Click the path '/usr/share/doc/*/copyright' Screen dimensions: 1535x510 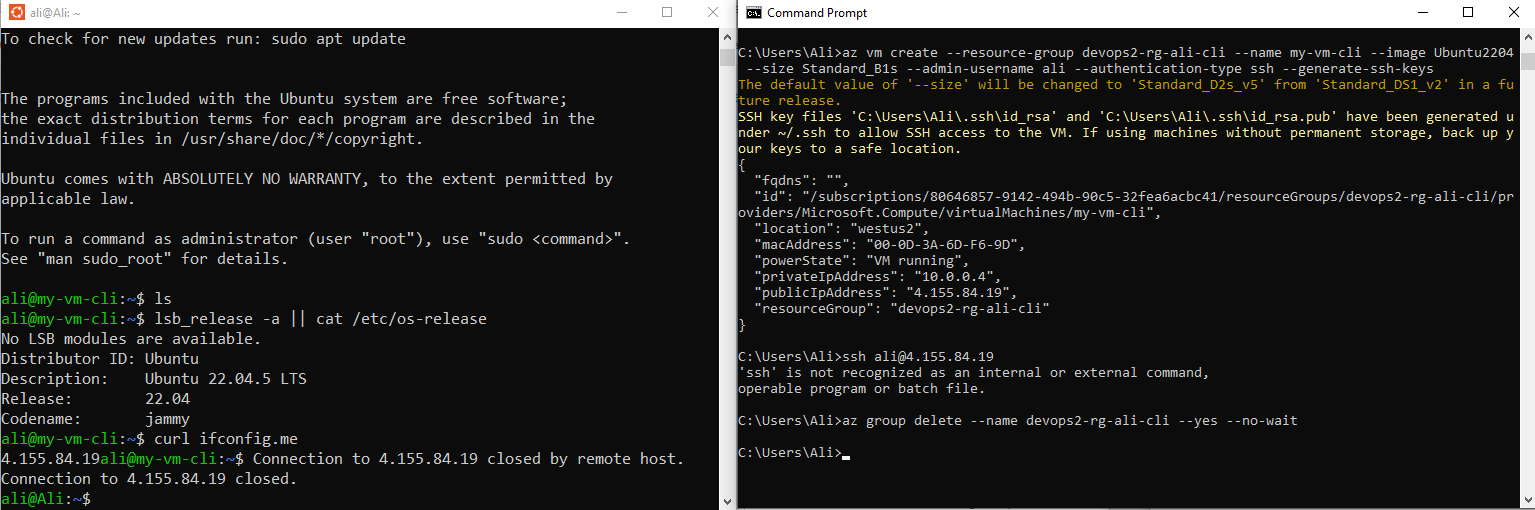pyautogui.click(x=285, y=139)
